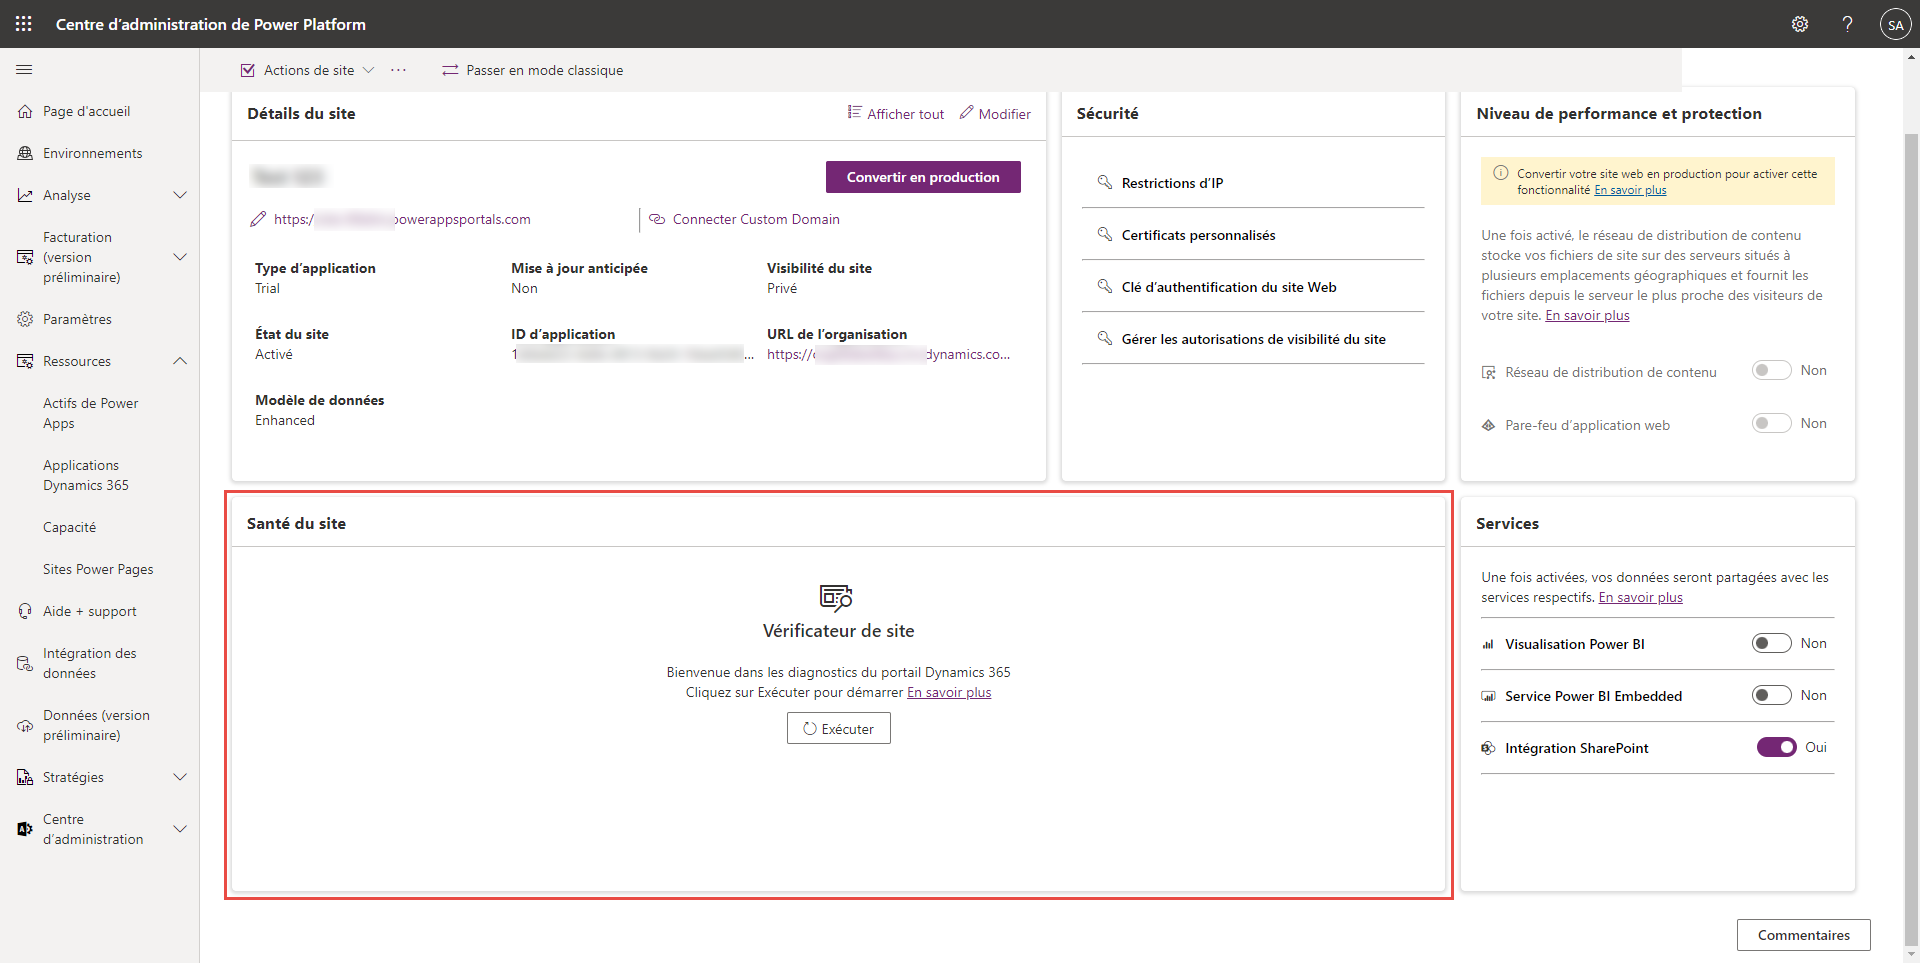
Task: Open the app launcher waffle icon
Action: click(24, 24)
